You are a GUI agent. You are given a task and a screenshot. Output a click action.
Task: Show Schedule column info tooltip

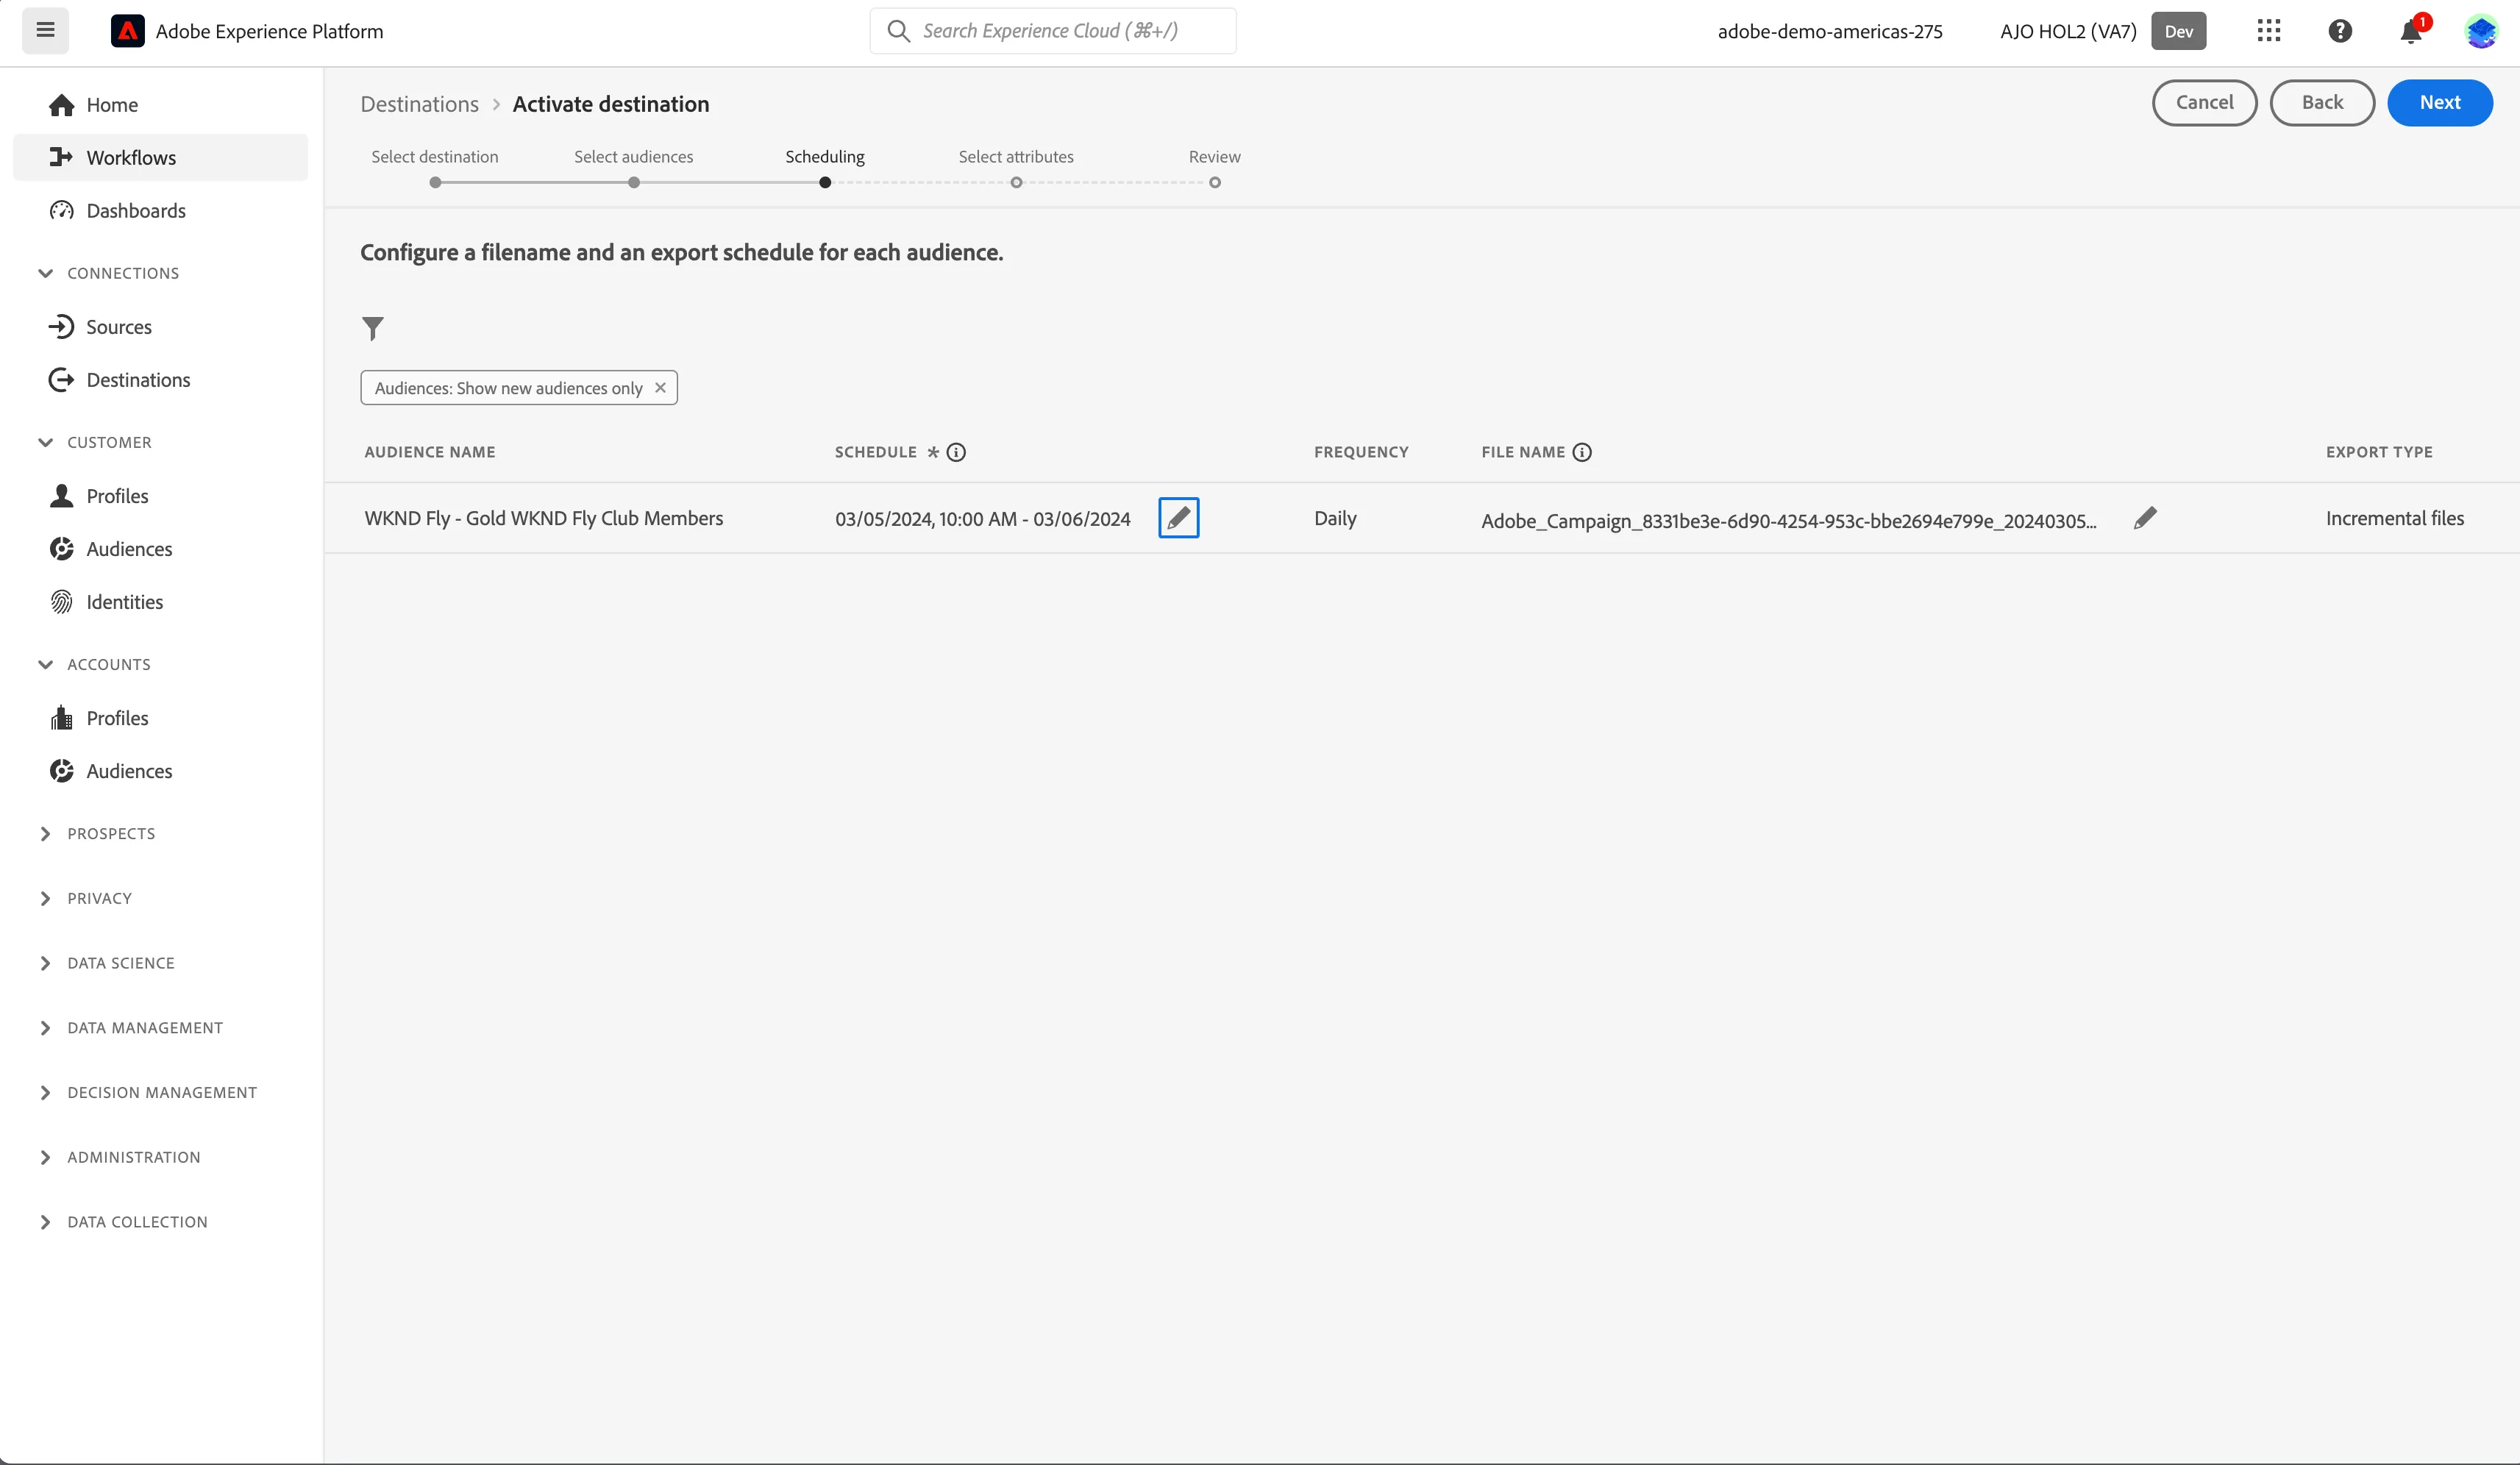pyautogui.click(x=956, y=452)
